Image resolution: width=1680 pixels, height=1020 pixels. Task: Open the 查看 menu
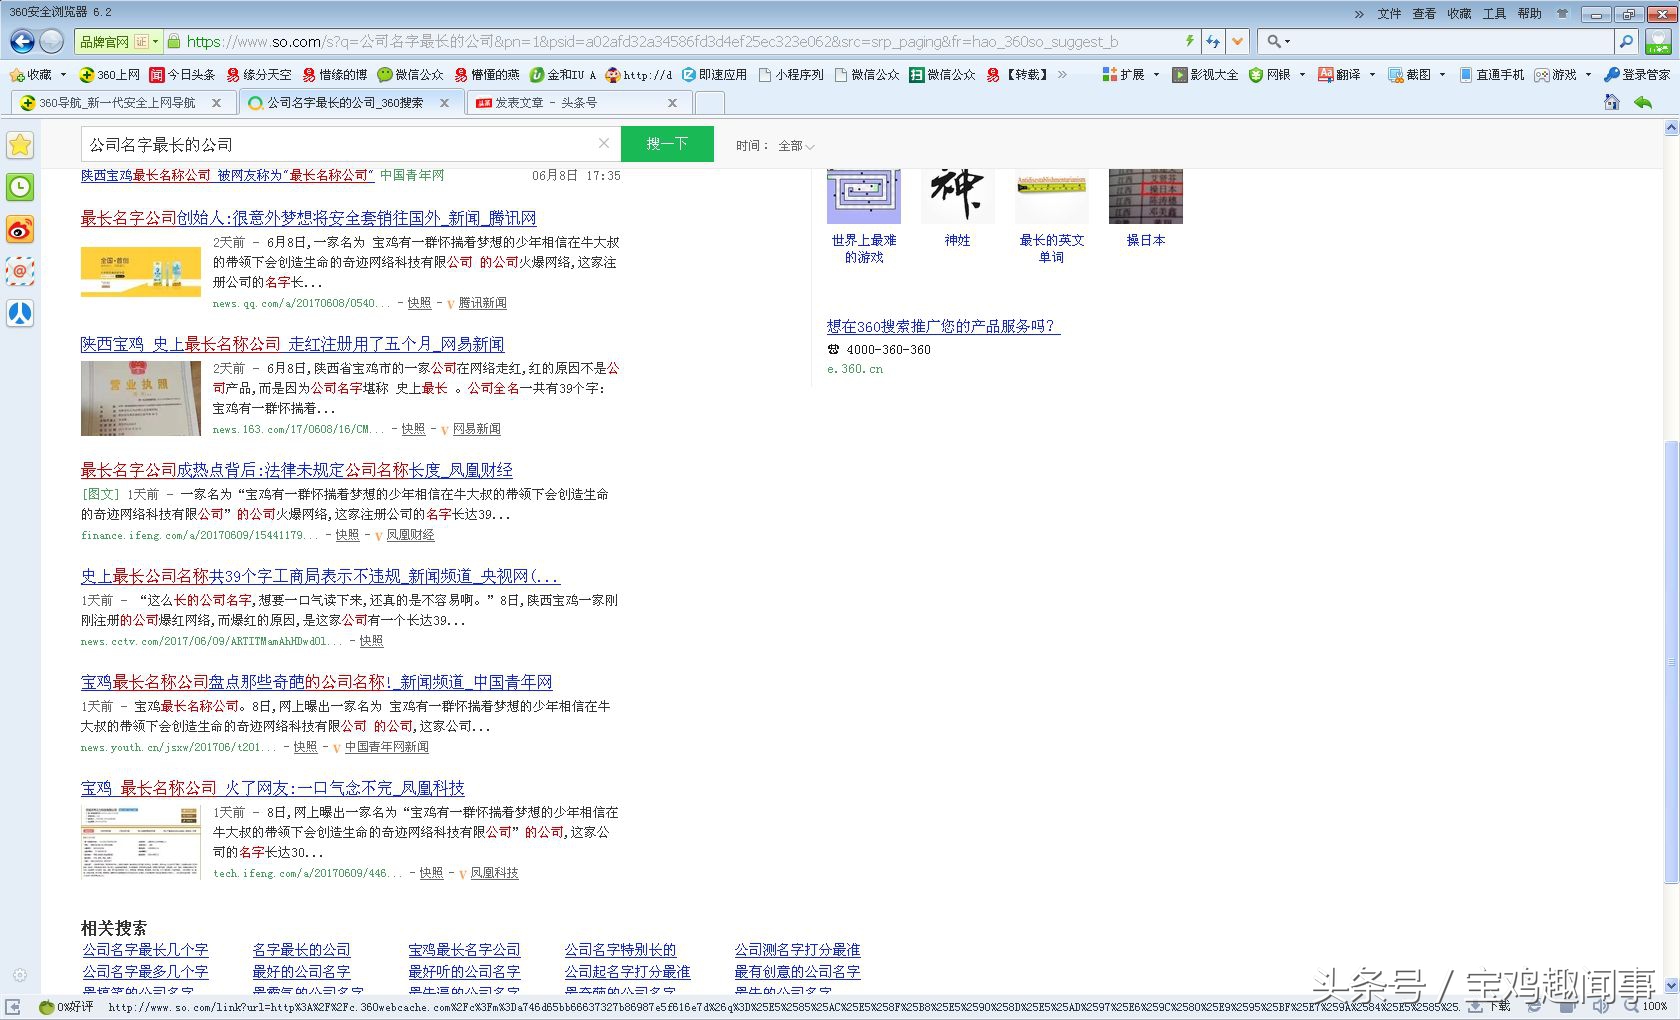(1424, 14)
